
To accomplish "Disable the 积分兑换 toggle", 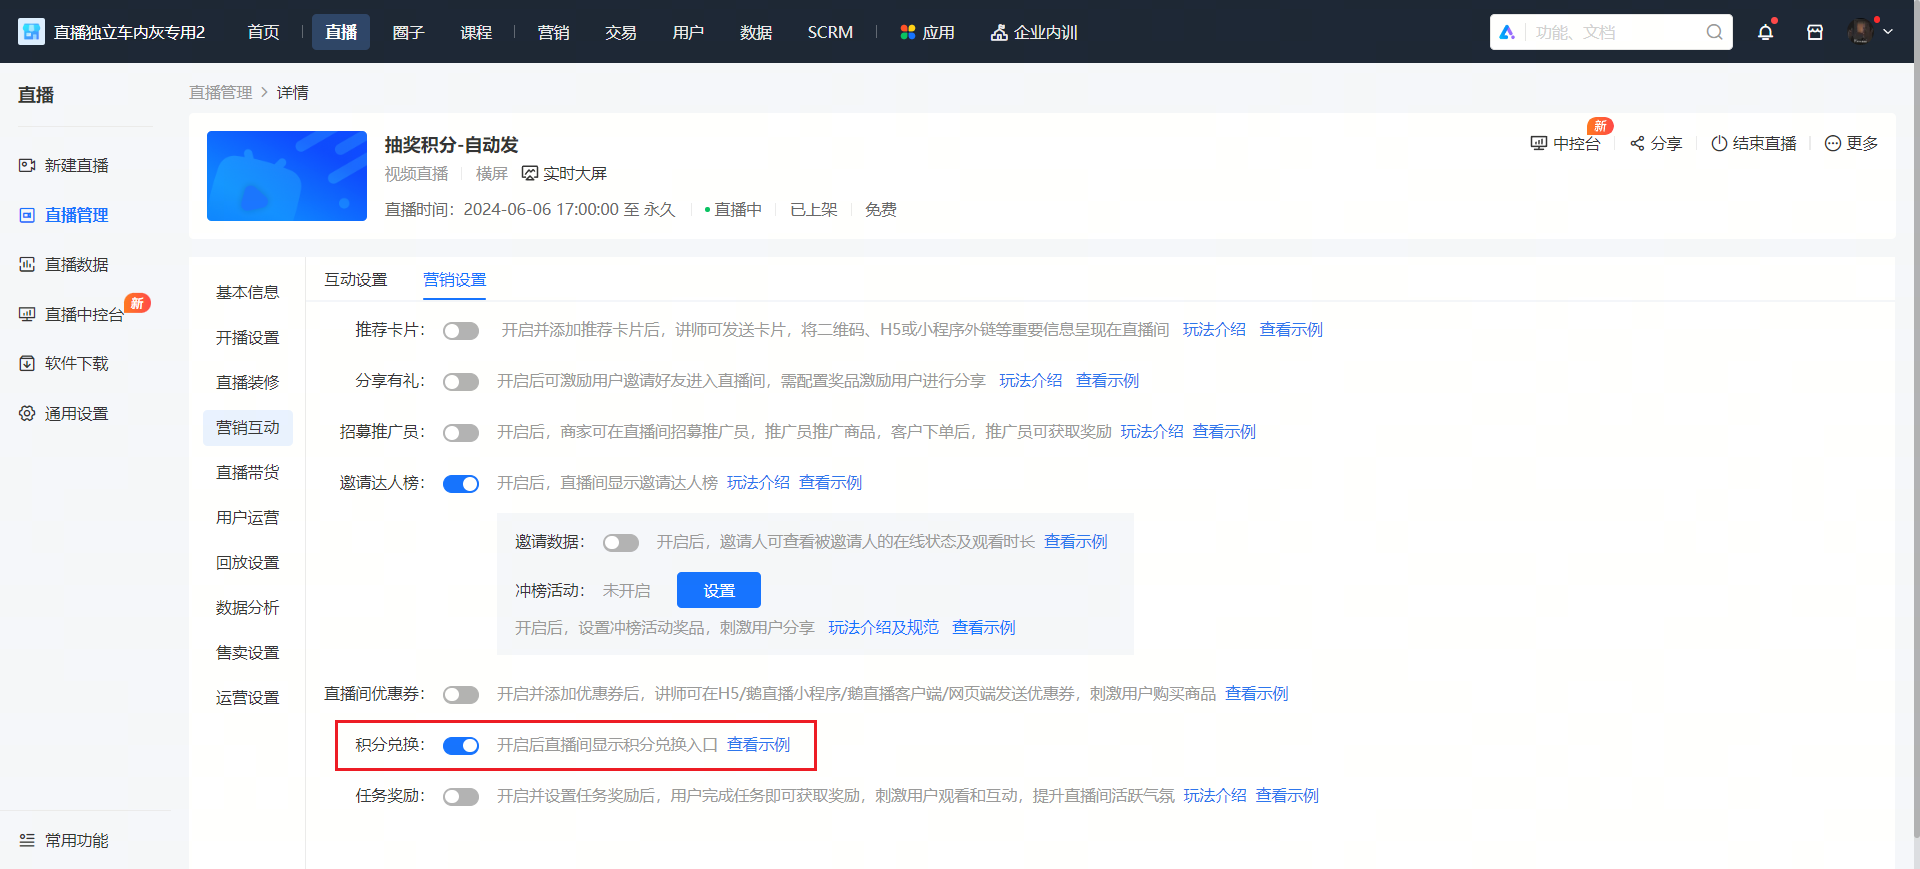I will pyautogui.click(x=461, y=746).
